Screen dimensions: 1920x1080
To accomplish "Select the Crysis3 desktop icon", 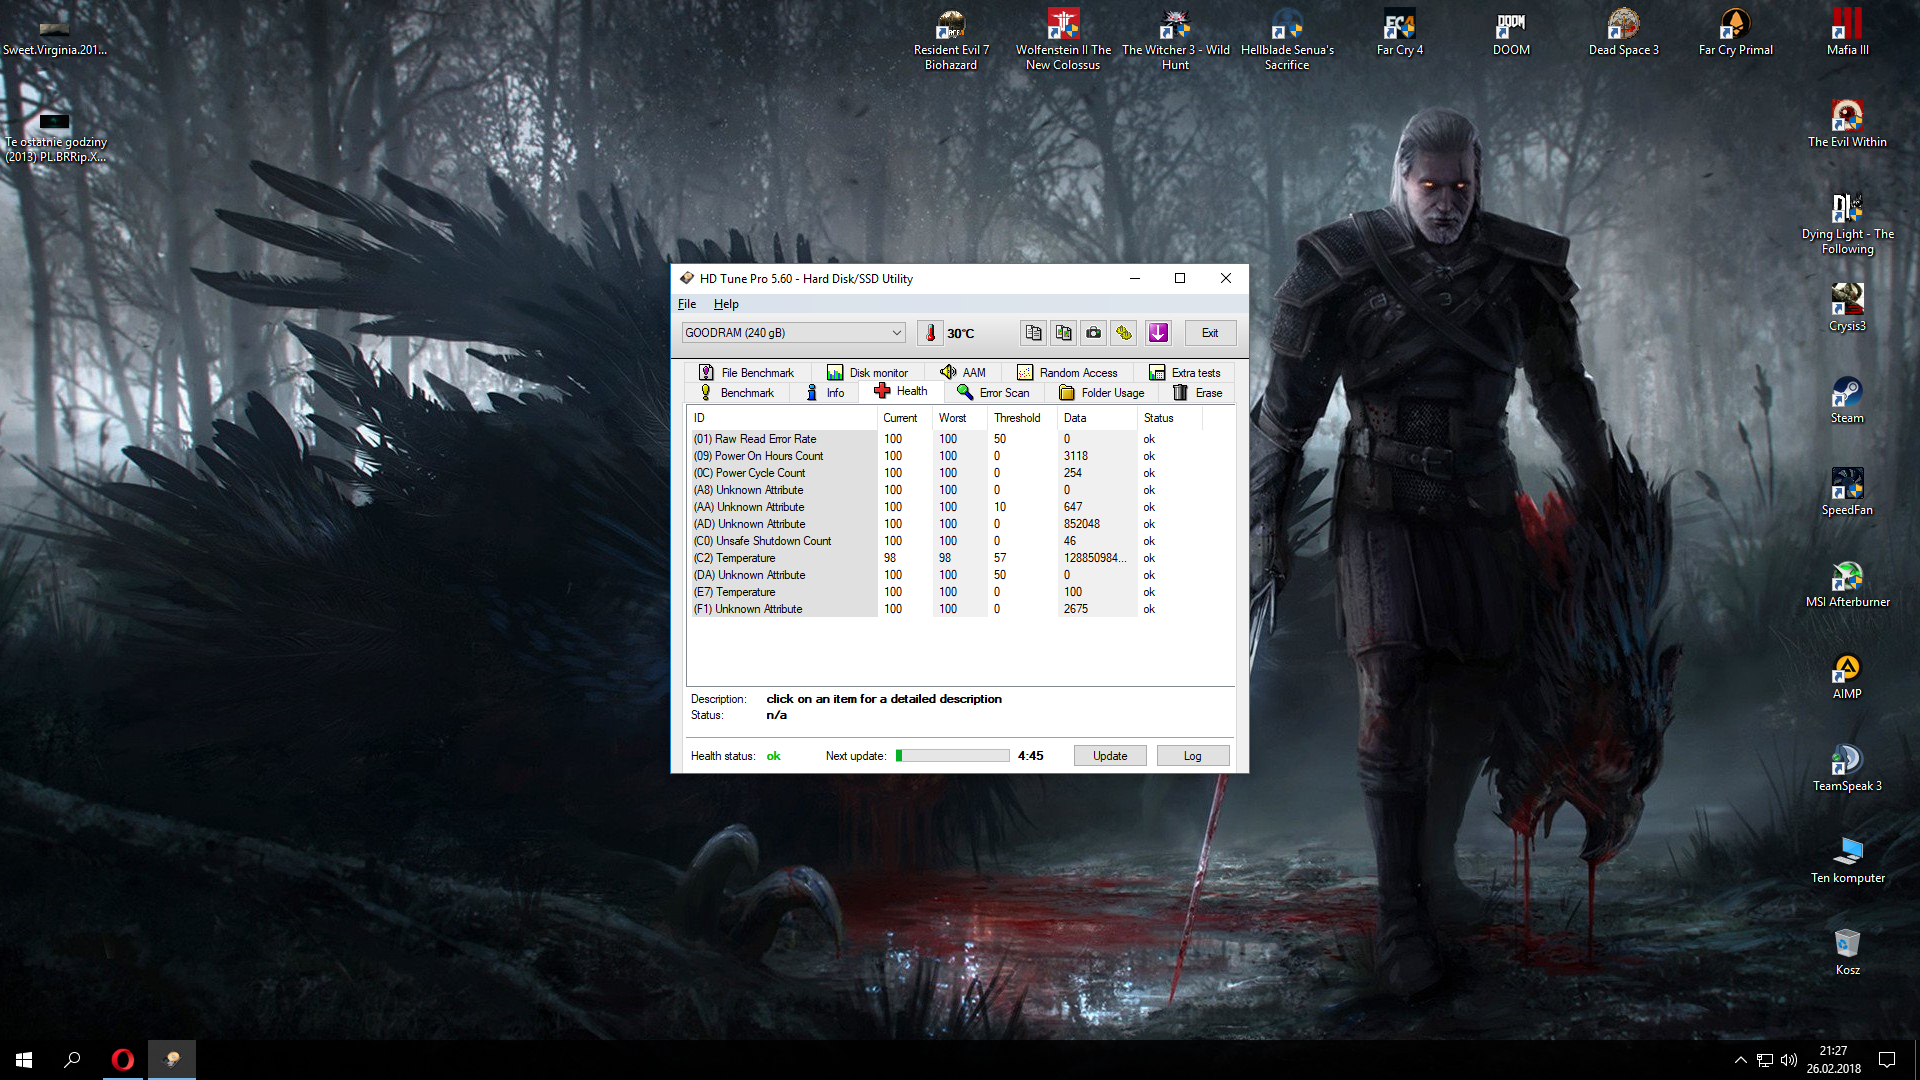I will point(1847,308).
